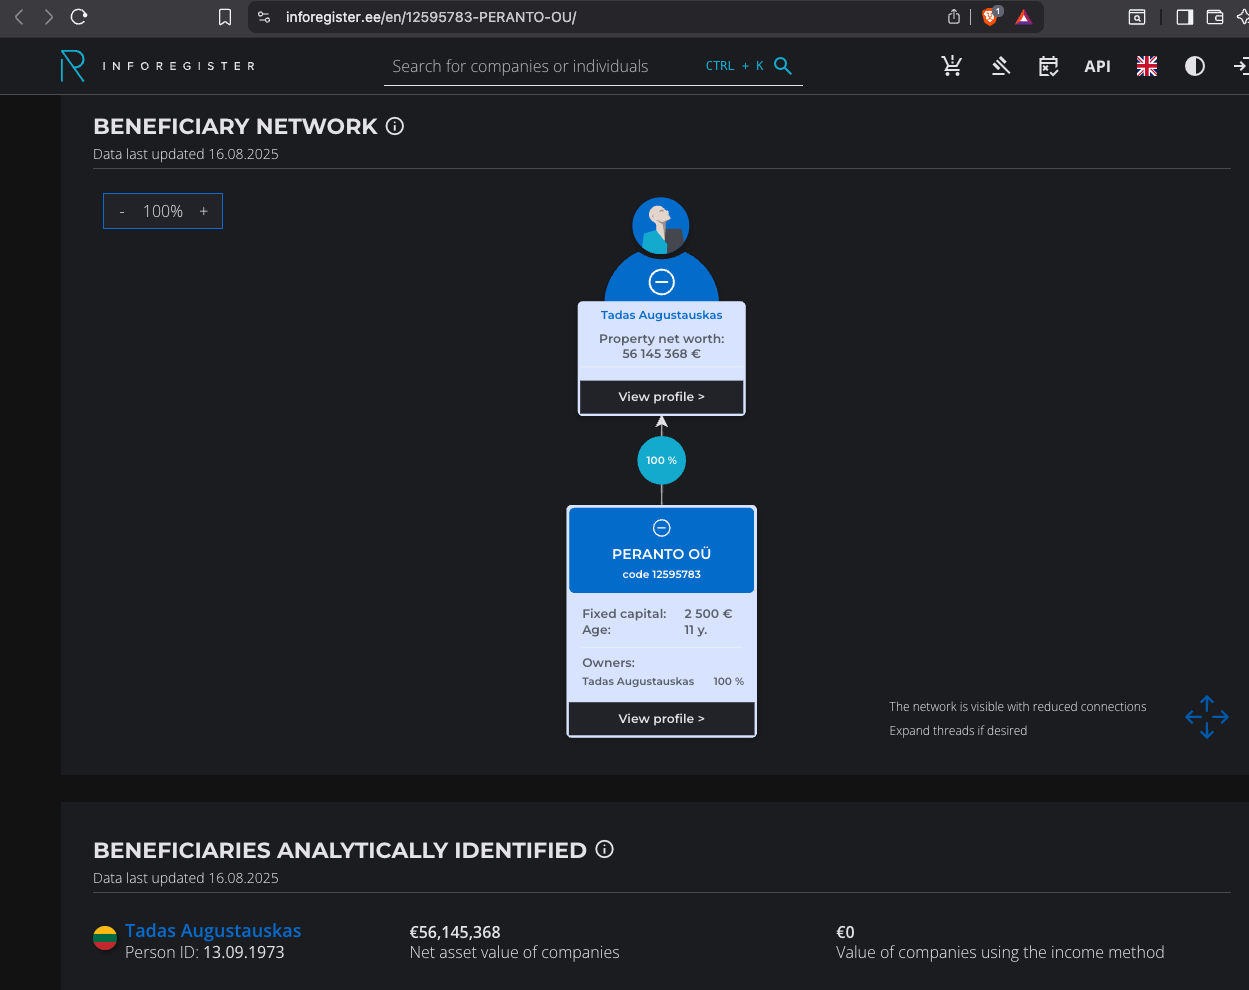
Task: Go back with browser back arrow
Action: click(19, 17)
